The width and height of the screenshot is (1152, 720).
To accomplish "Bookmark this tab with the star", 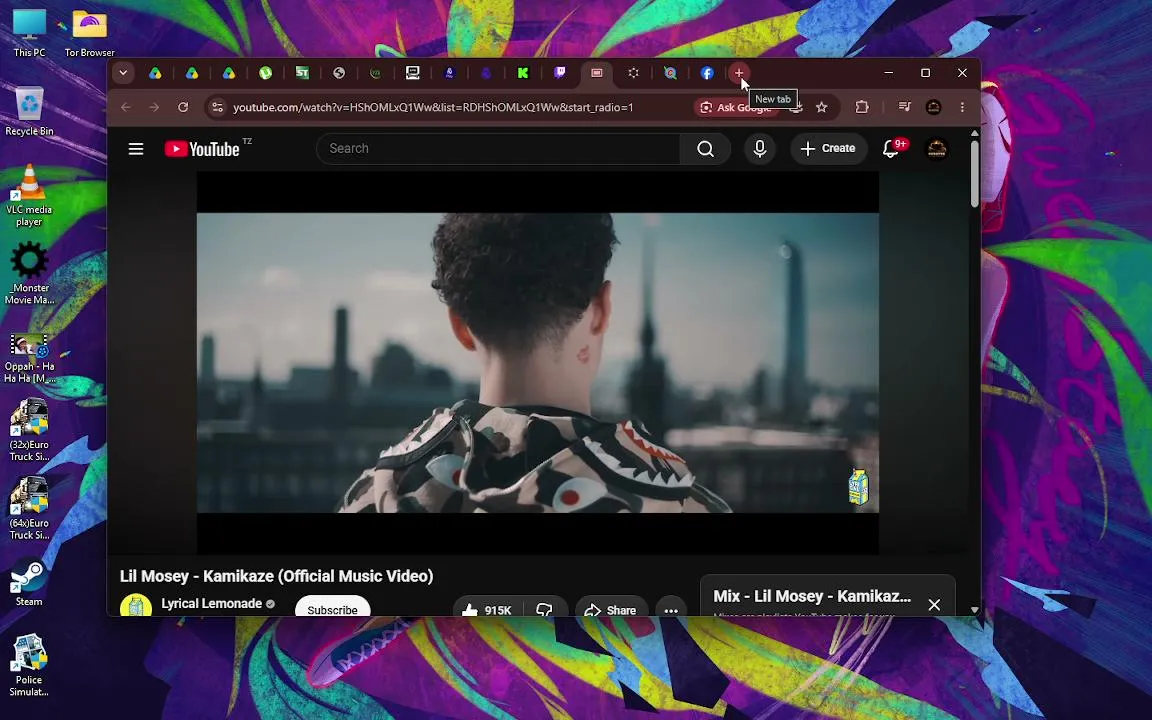I will [821, 107].
